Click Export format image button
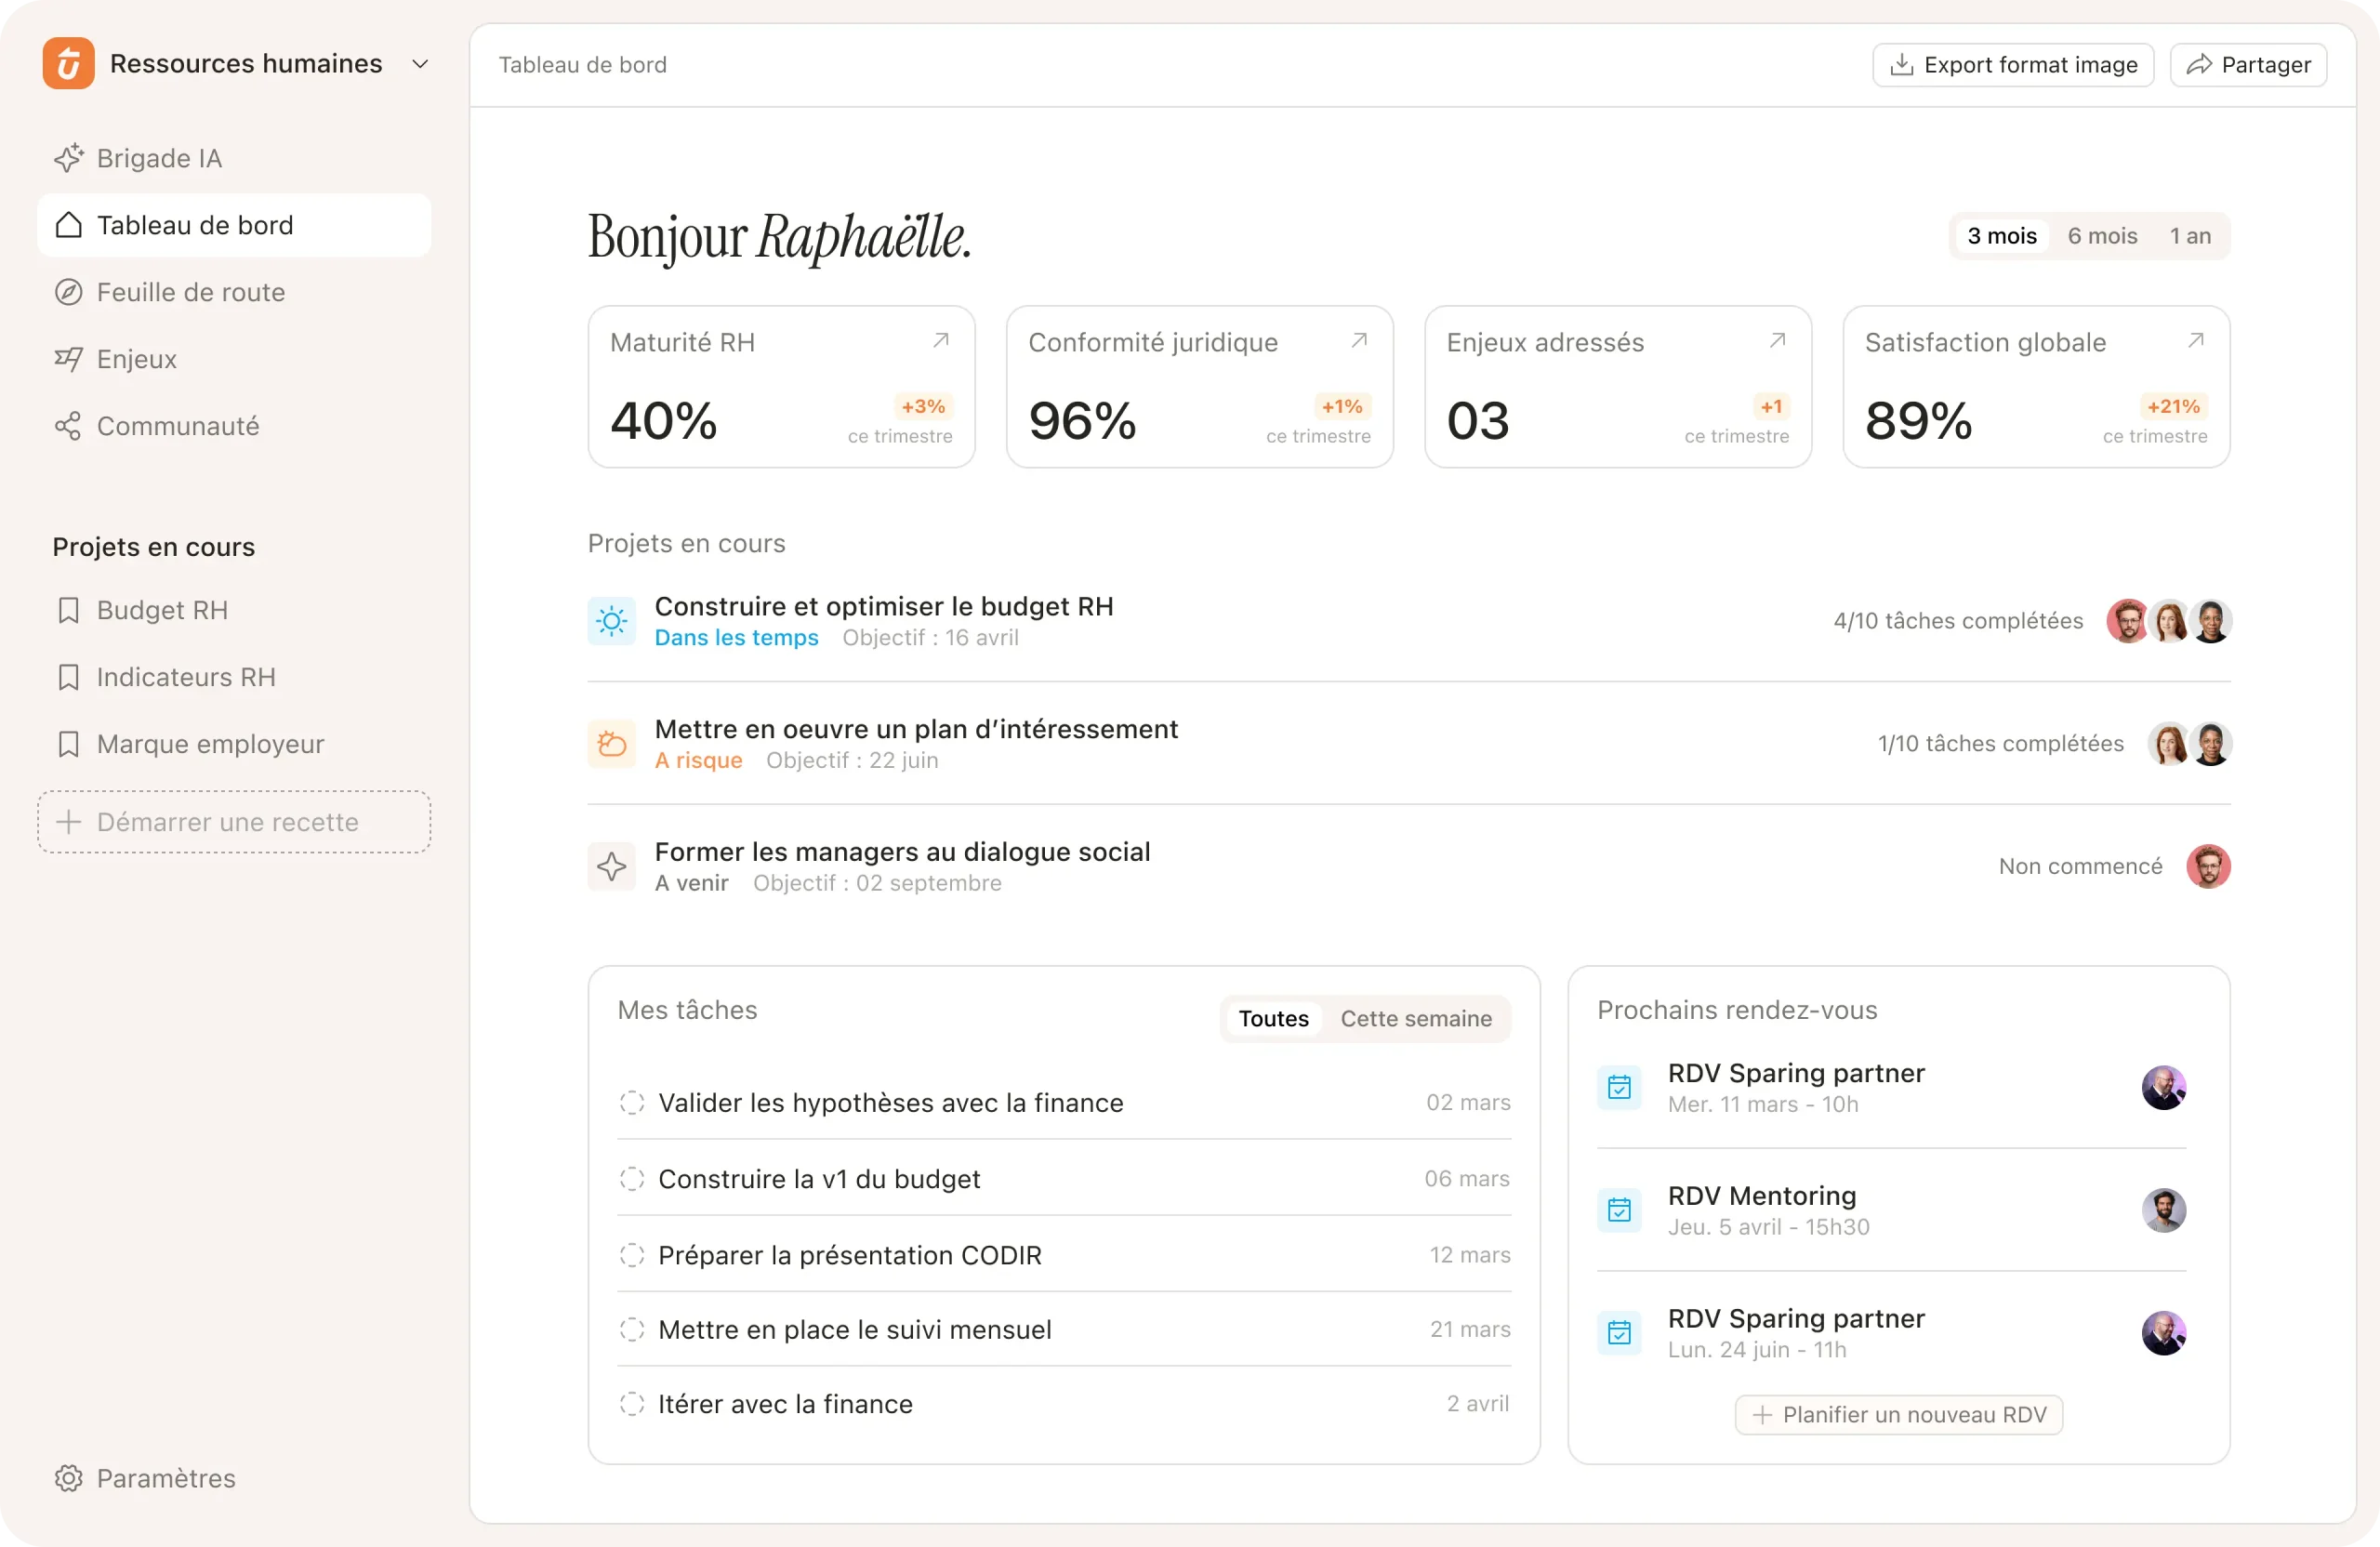 [x=2012, y=65]
